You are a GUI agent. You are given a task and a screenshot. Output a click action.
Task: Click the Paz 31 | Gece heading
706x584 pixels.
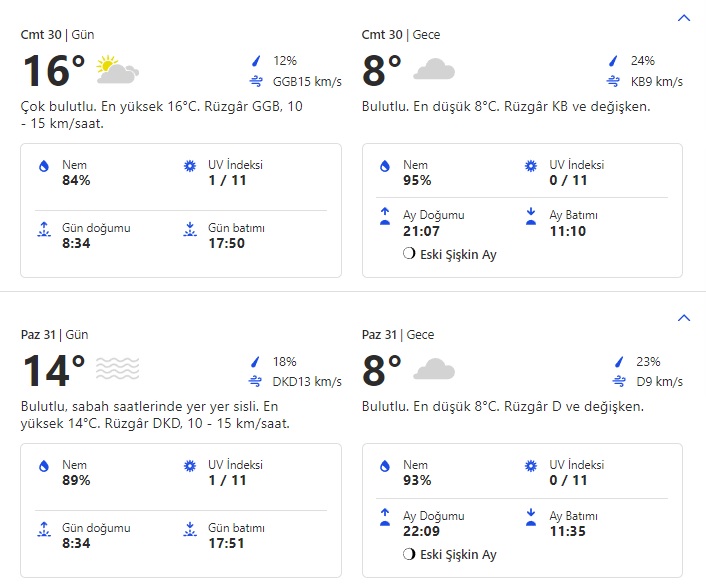pyautogui.click(x=398, y=335)
